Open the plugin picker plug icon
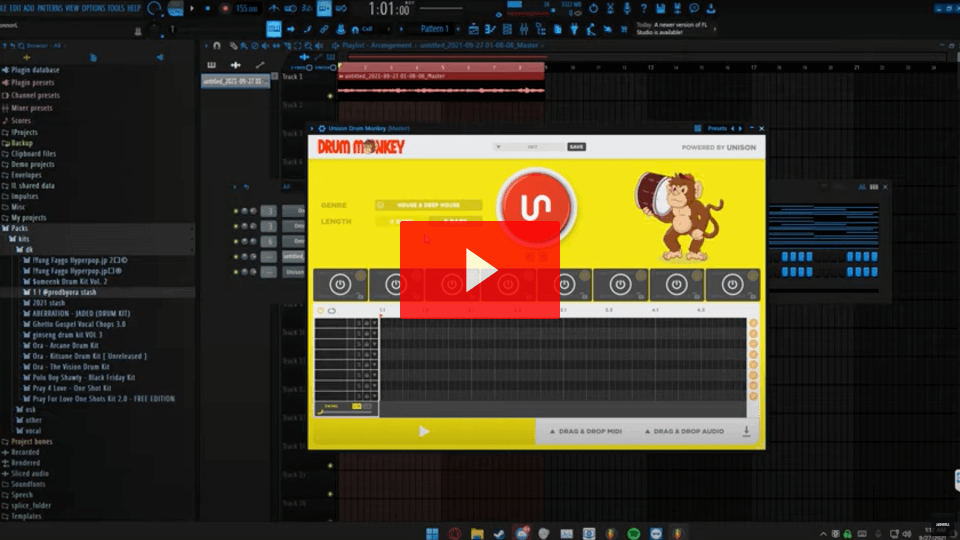 [574, 29]
